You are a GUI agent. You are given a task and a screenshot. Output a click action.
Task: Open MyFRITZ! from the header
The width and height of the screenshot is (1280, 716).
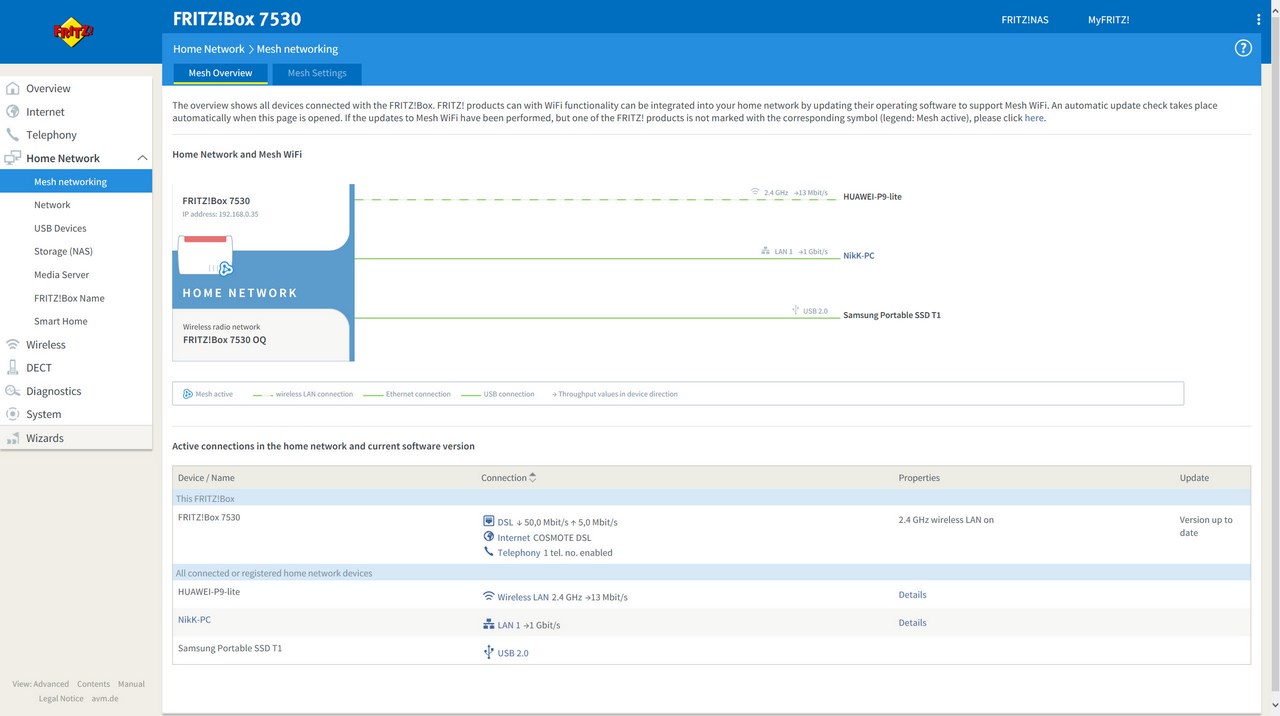(1108, 20)
